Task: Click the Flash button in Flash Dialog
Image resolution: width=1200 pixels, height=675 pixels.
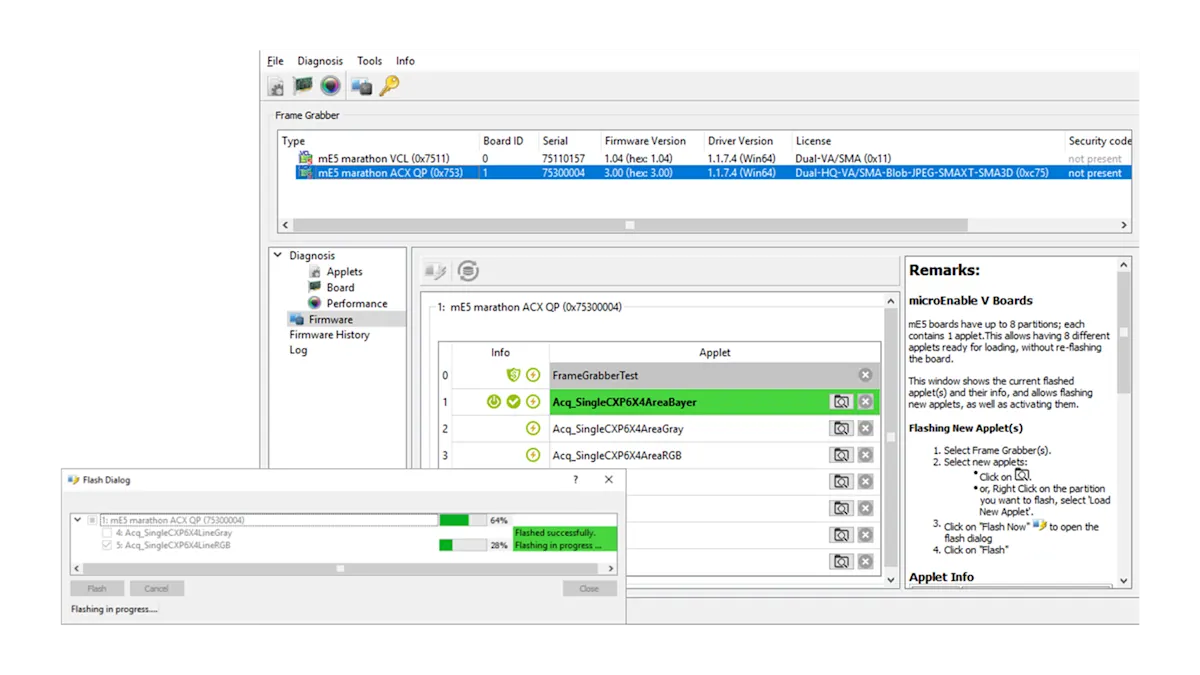Action: point(97,589)
